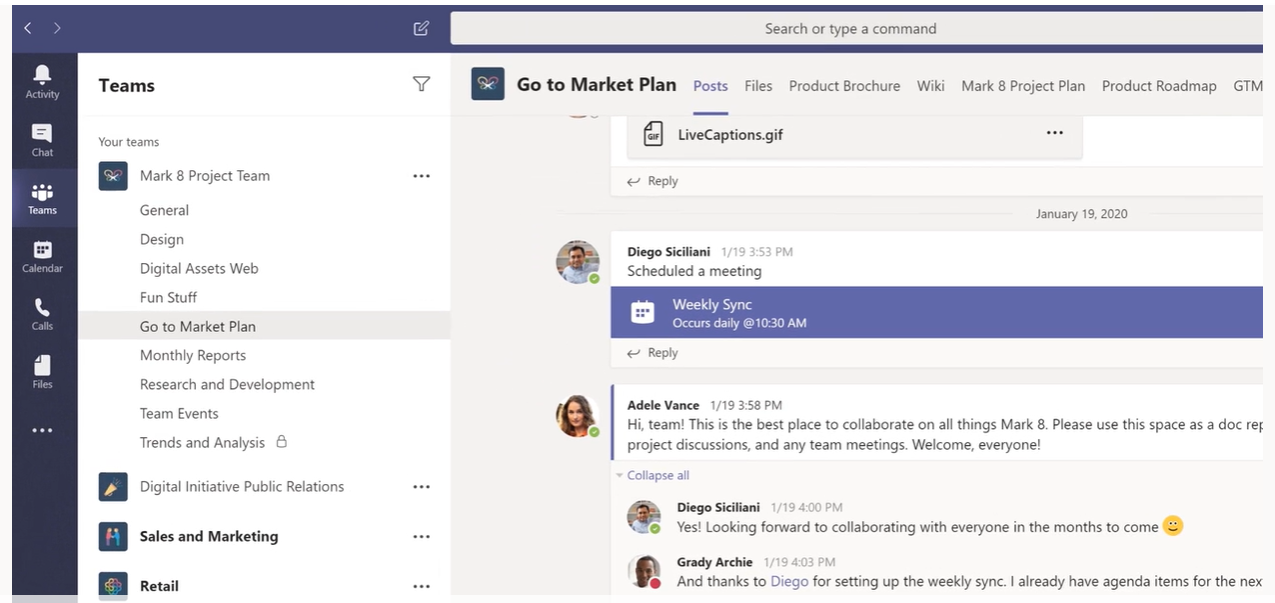
Task: Click the Digital Initiative Public Relations avatar
Action: [113, 487]
